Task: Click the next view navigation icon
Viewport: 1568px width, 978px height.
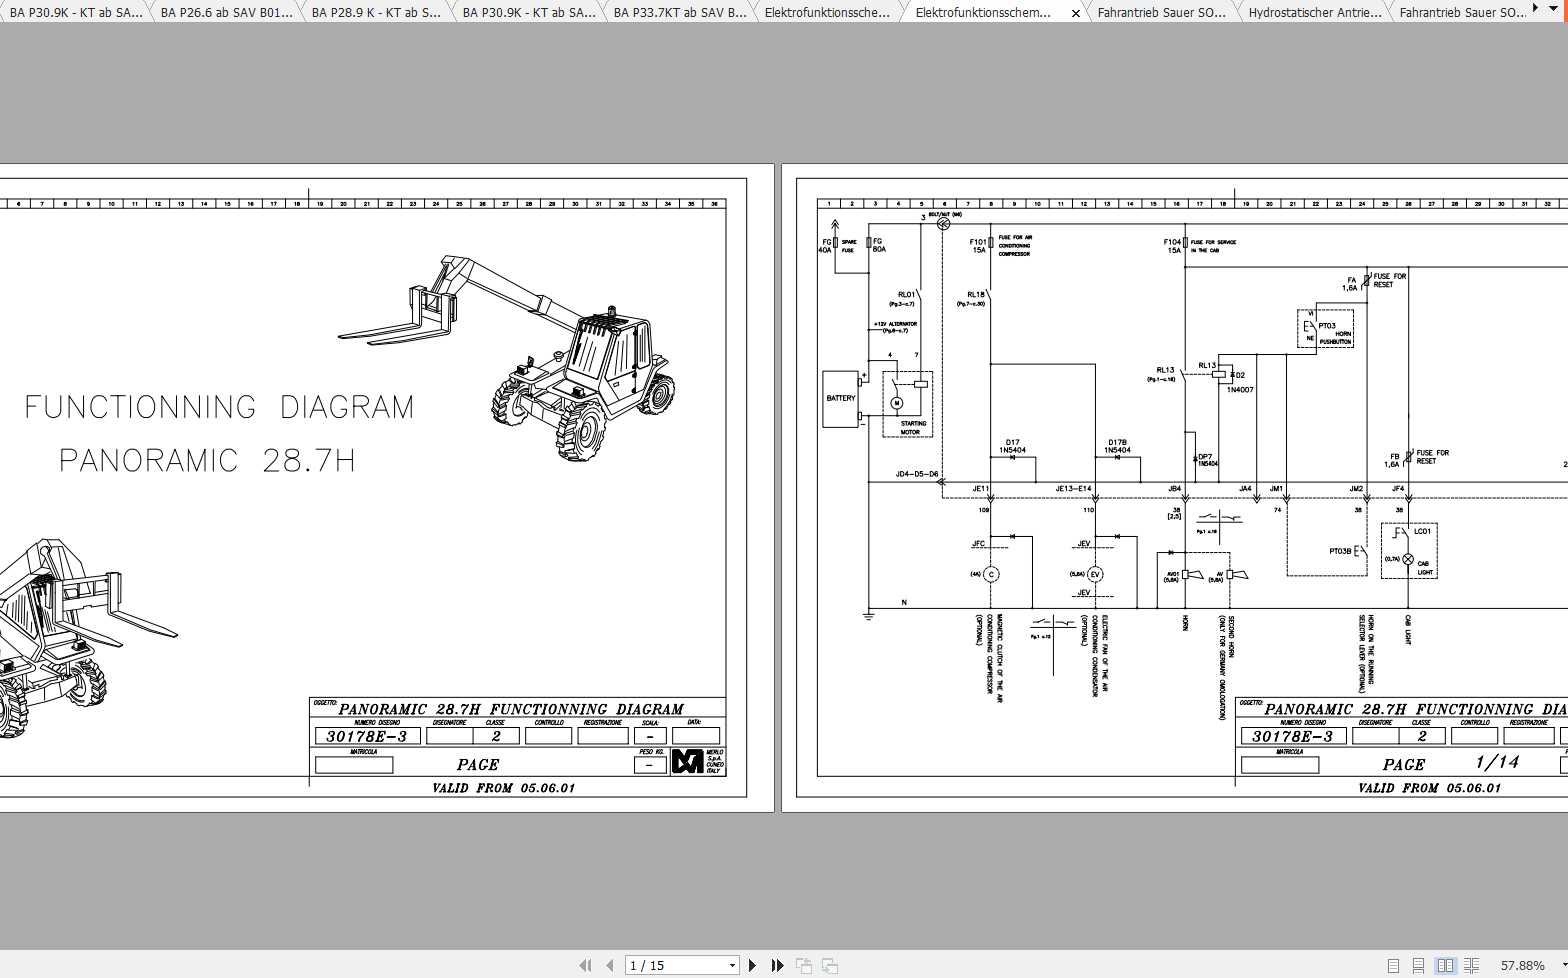Action: 830,965
